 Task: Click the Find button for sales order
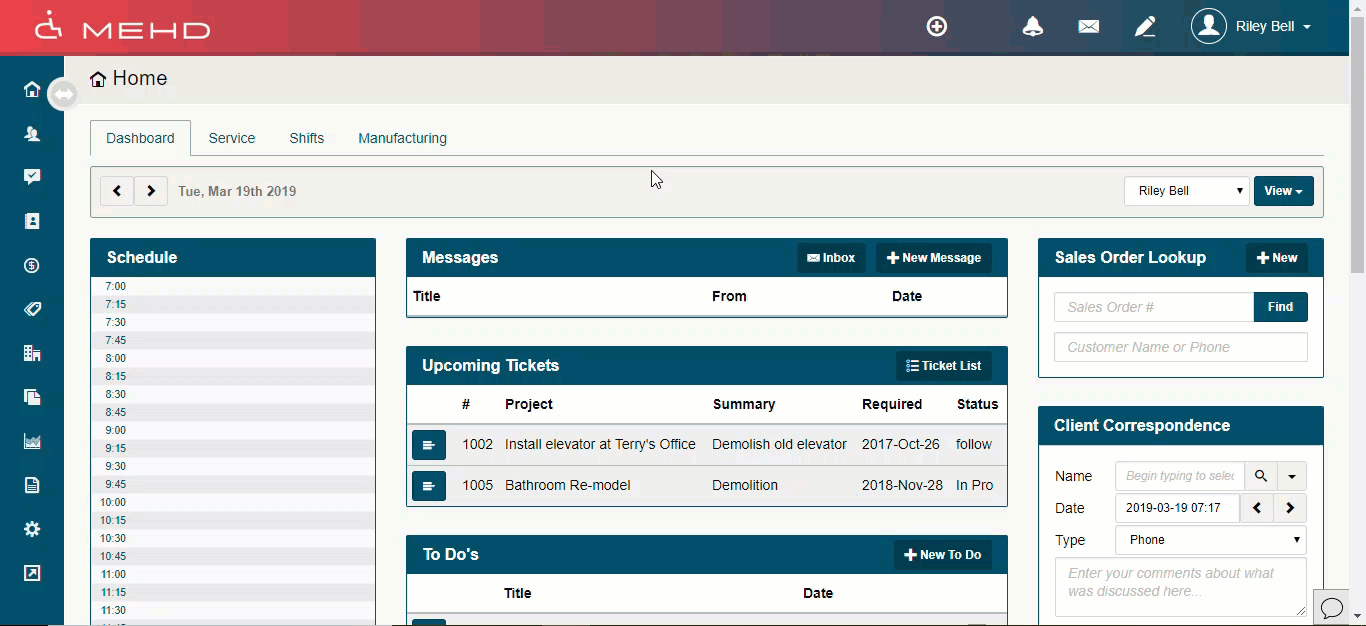coord(1281,307)
